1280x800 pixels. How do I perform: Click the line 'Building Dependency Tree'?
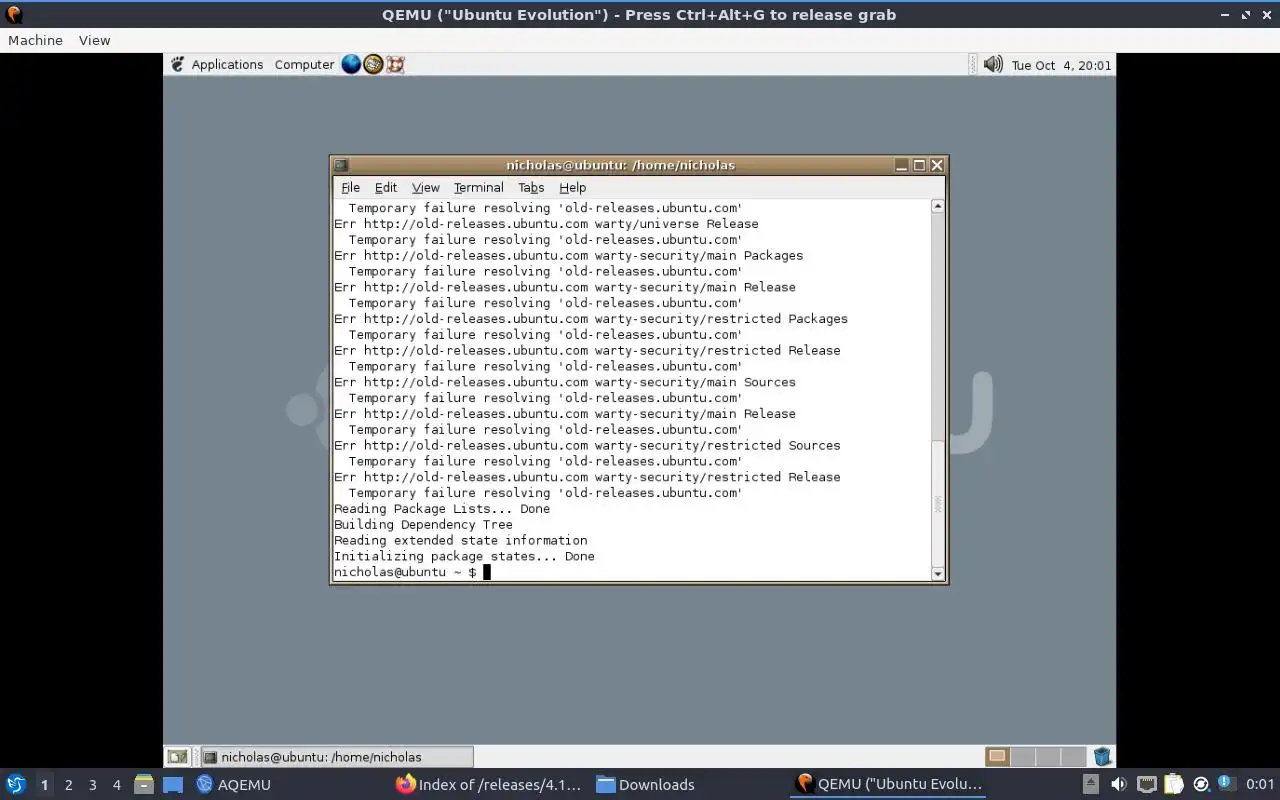pos(423,524)
